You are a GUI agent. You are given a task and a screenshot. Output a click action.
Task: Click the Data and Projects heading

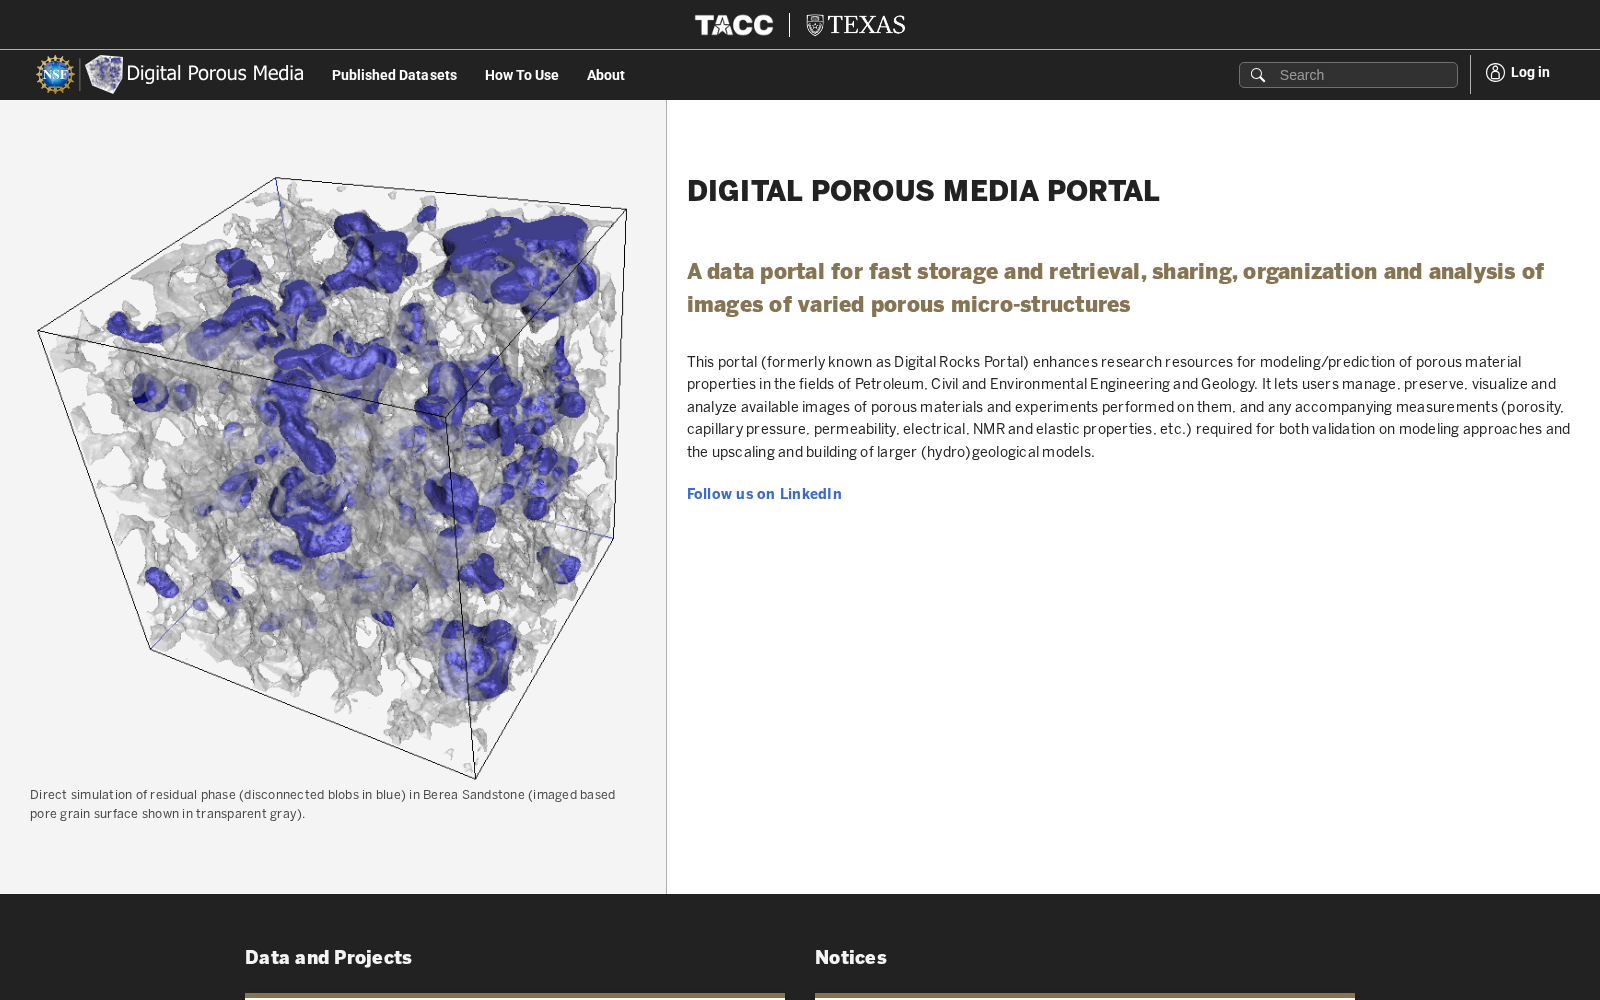pos(328,958)
